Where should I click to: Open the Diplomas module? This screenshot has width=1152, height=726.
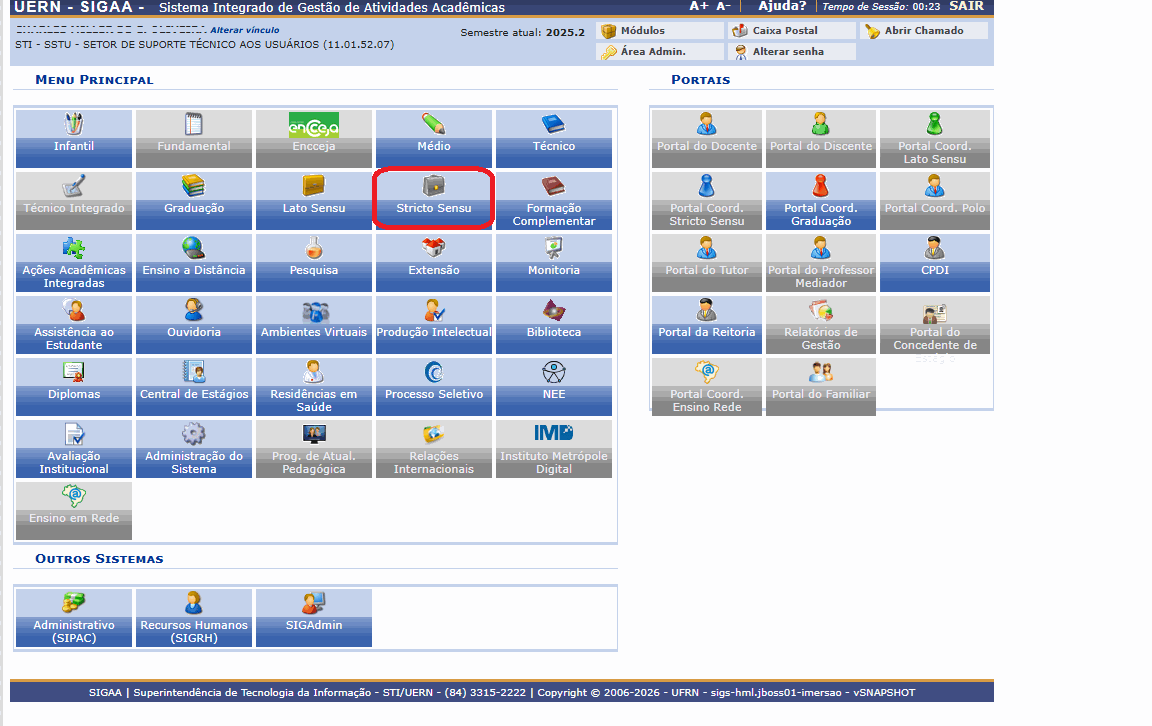tap(74, 384)
